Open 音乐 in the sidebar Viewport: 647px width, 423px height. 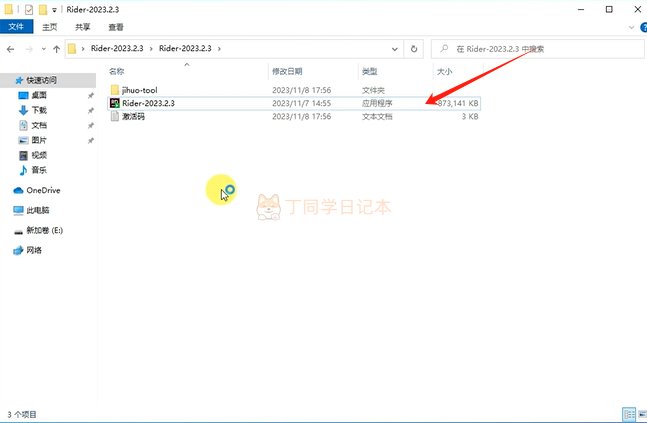(x=39, y=170)
